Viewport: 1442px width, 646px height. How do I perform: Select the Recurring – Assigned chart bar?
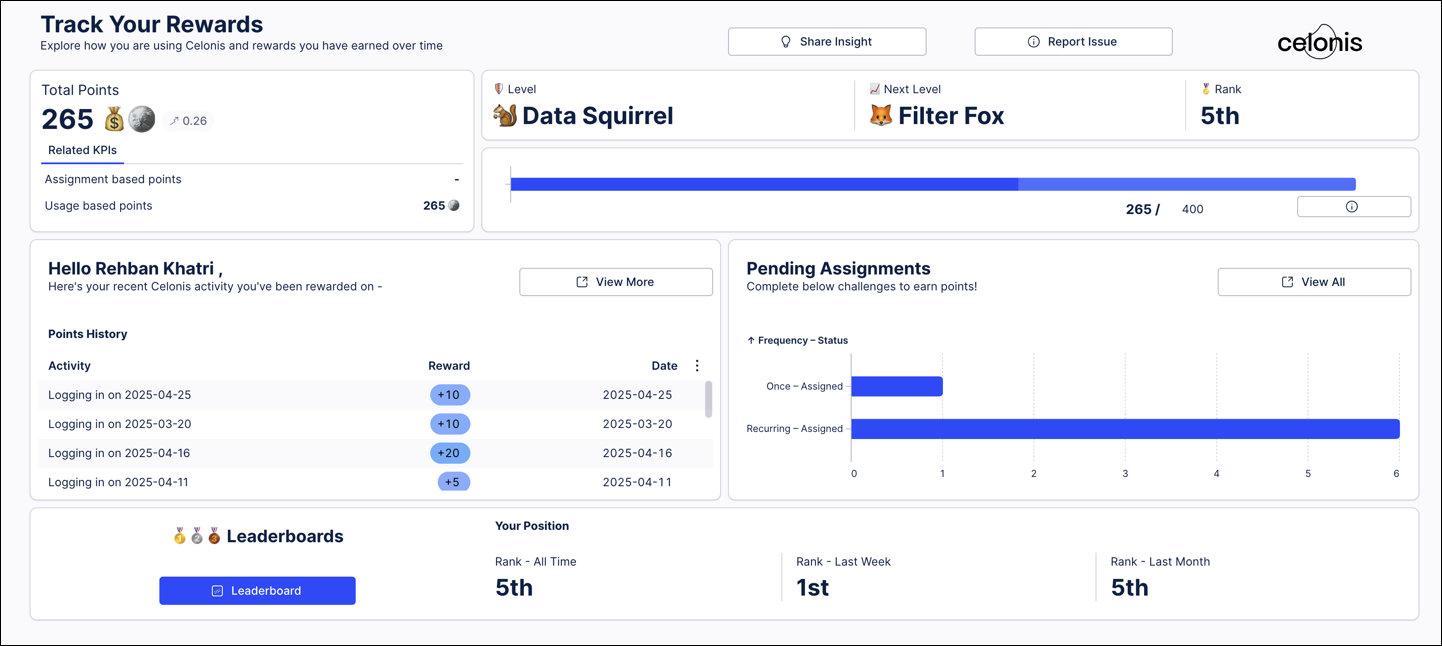coord(1124,429)
